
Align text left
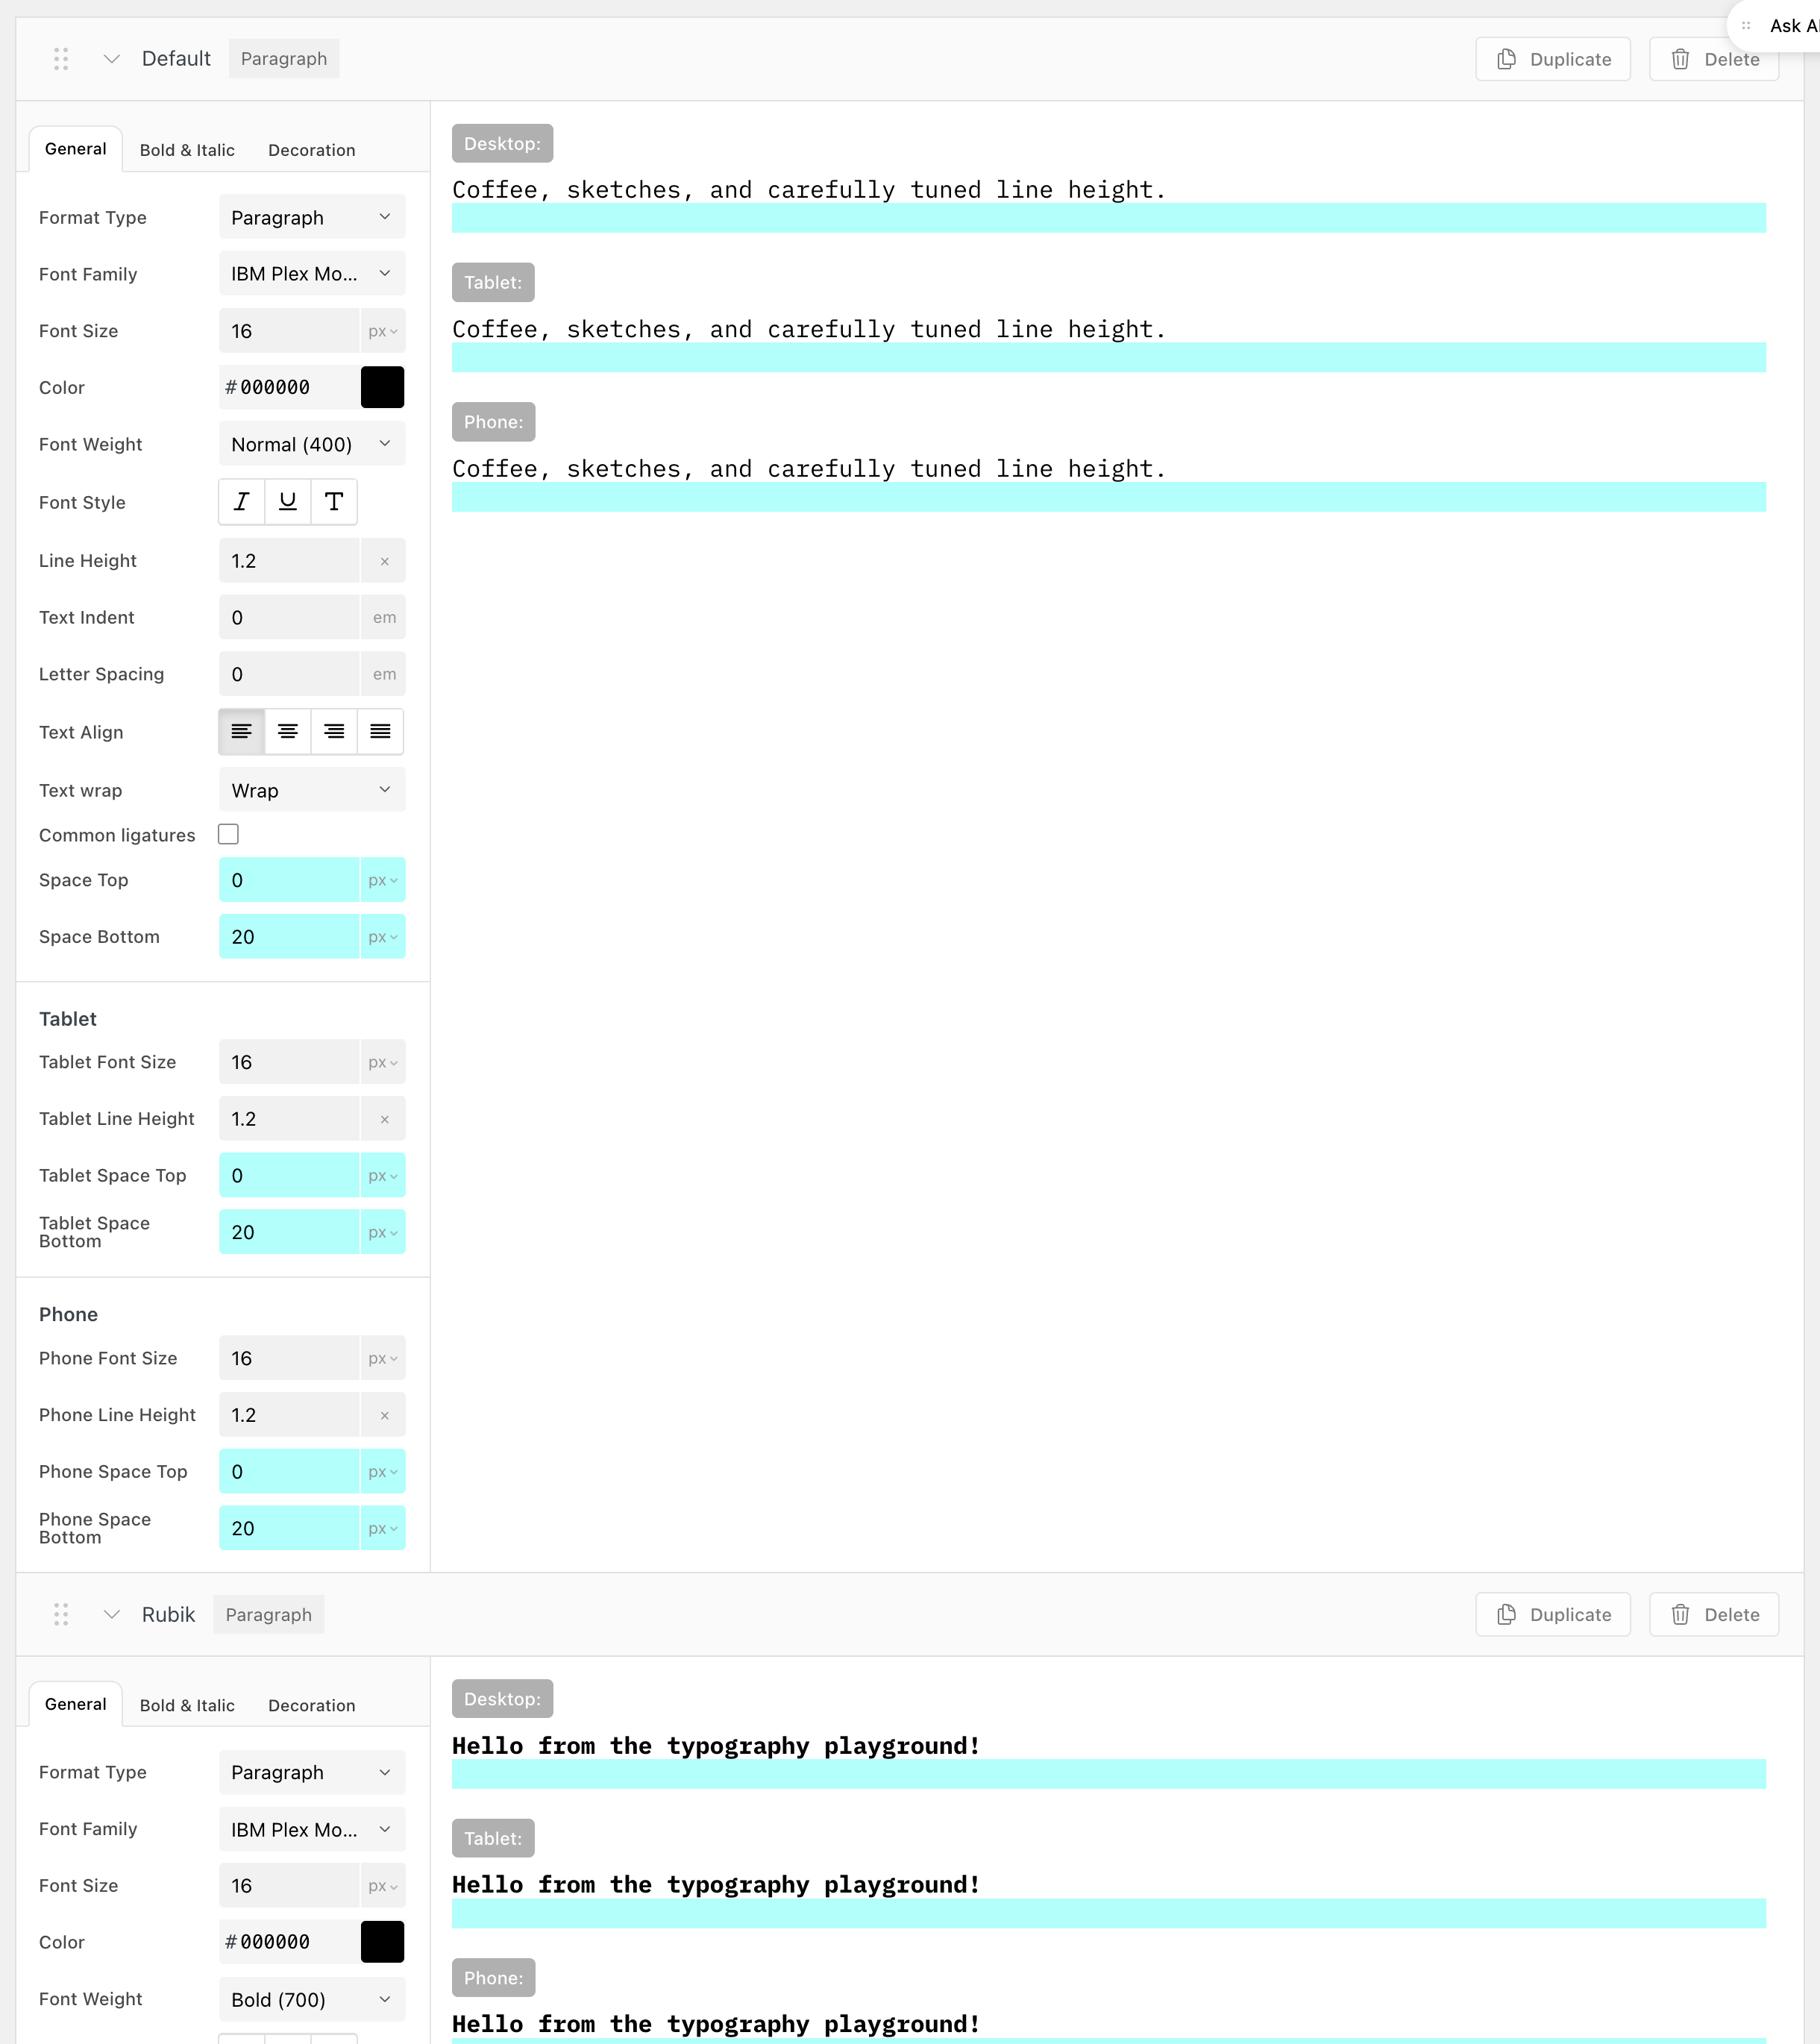click(242, 732)
